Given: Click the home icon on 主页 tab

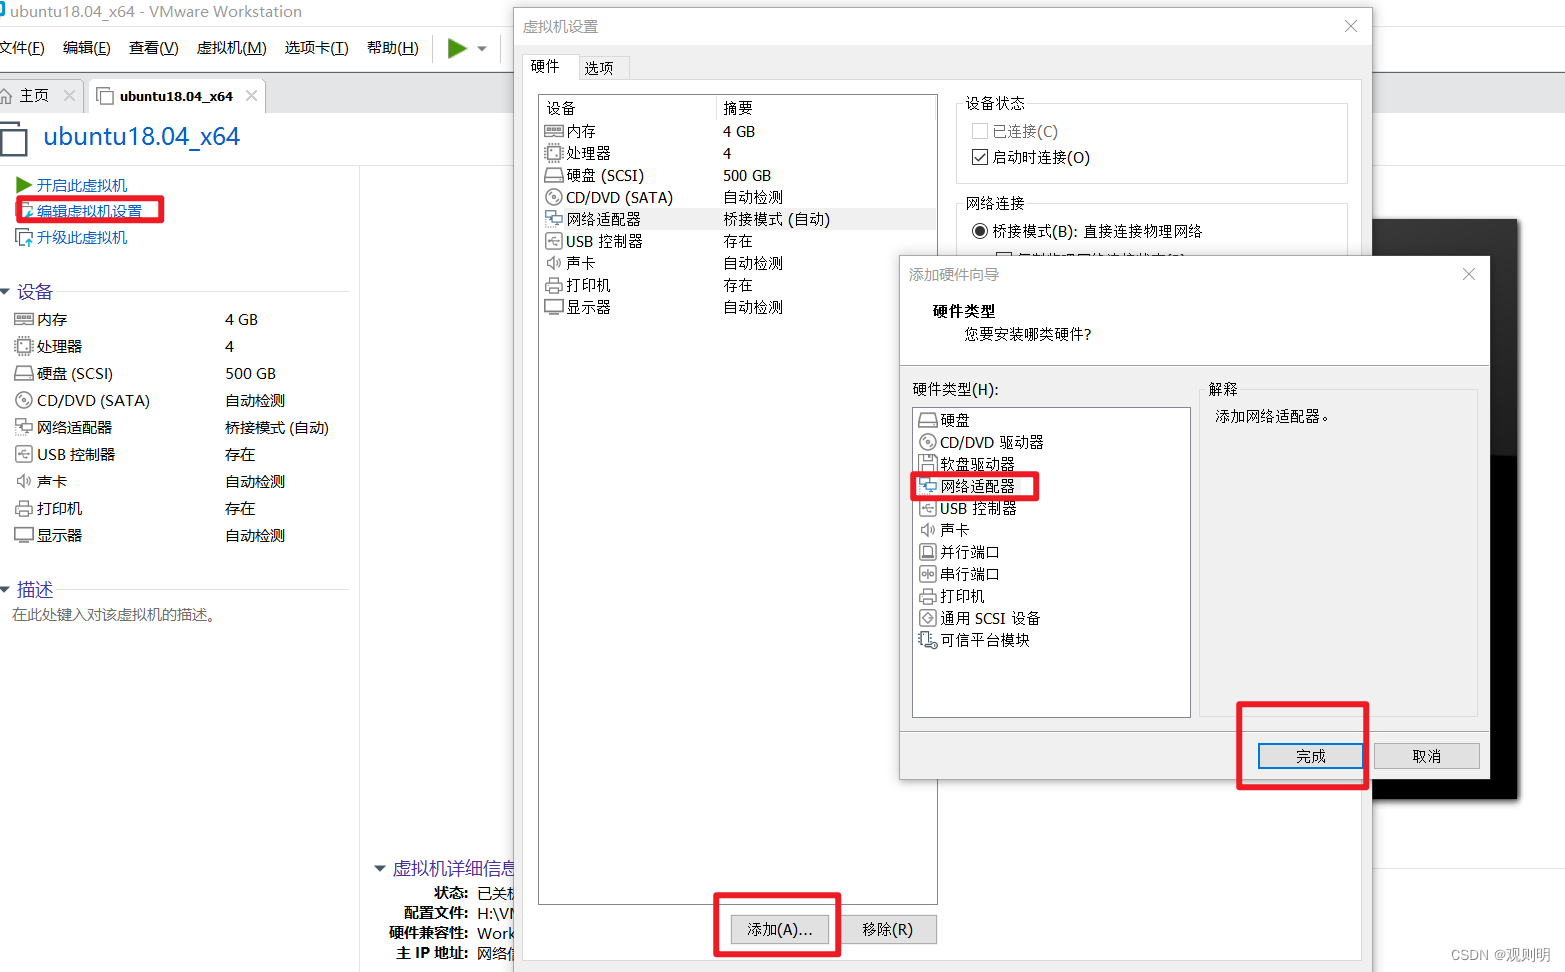Looking at the screenshot, I should 6,96.
